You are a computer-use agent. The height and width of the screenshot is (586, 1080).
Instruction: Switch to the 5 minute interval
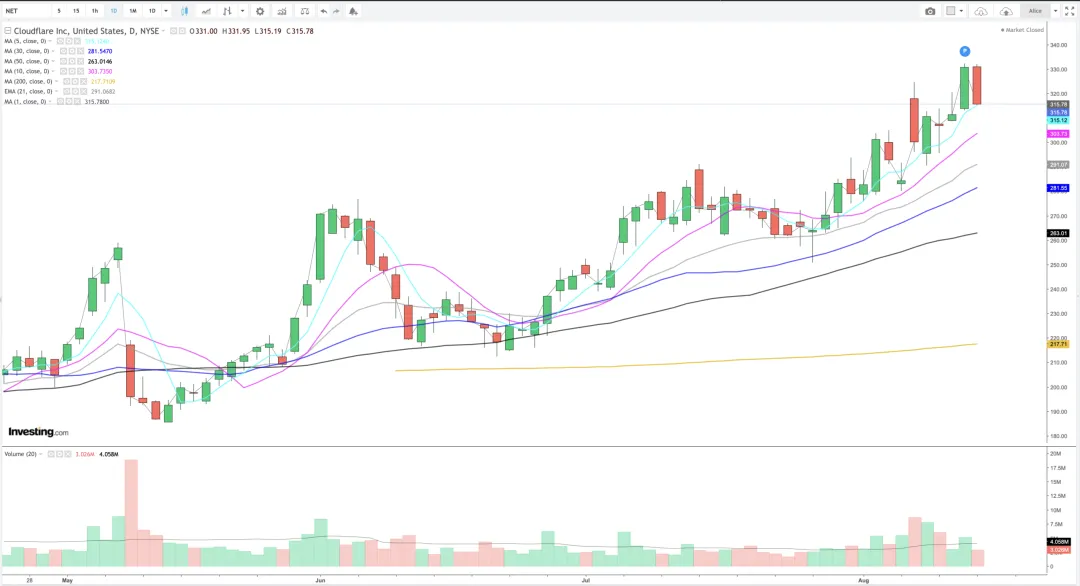point(59,11)
